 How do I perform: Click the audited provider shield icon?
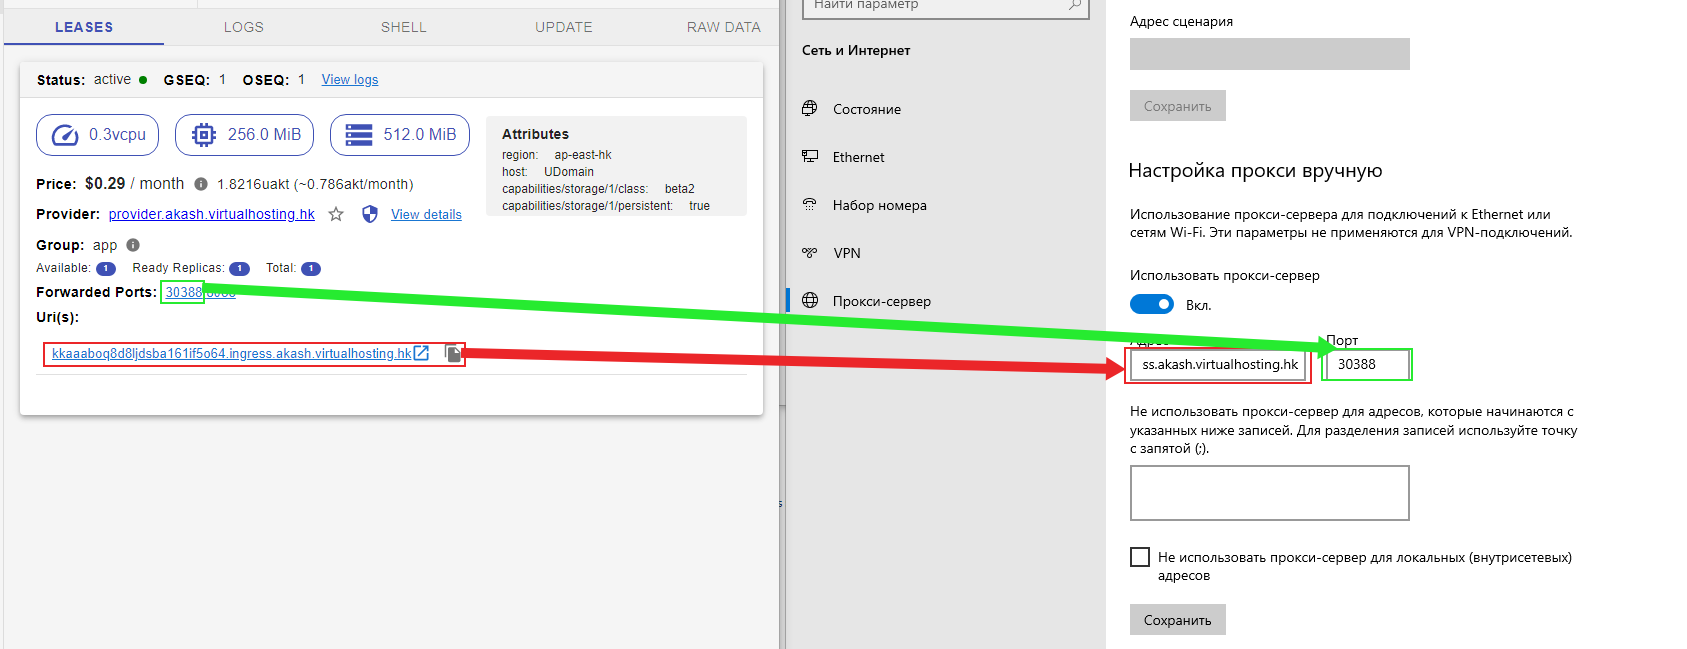(370, 214)
